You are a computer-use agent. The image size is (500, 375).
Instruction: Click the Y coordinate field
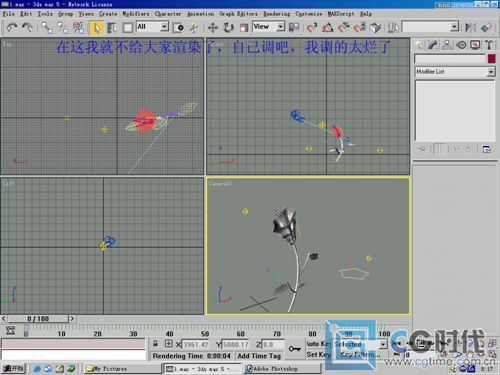(236, 344)
